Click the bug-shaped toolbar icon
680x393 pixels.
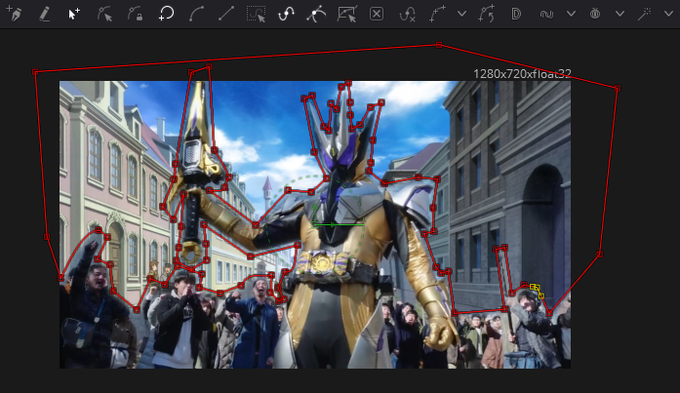595,14
